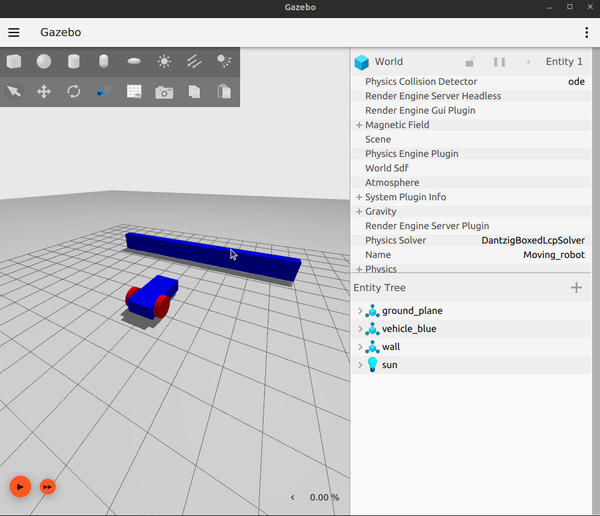The image size is (600, 516).
Task: Open the three-dot plugins menu
Action: click(587, 33)
